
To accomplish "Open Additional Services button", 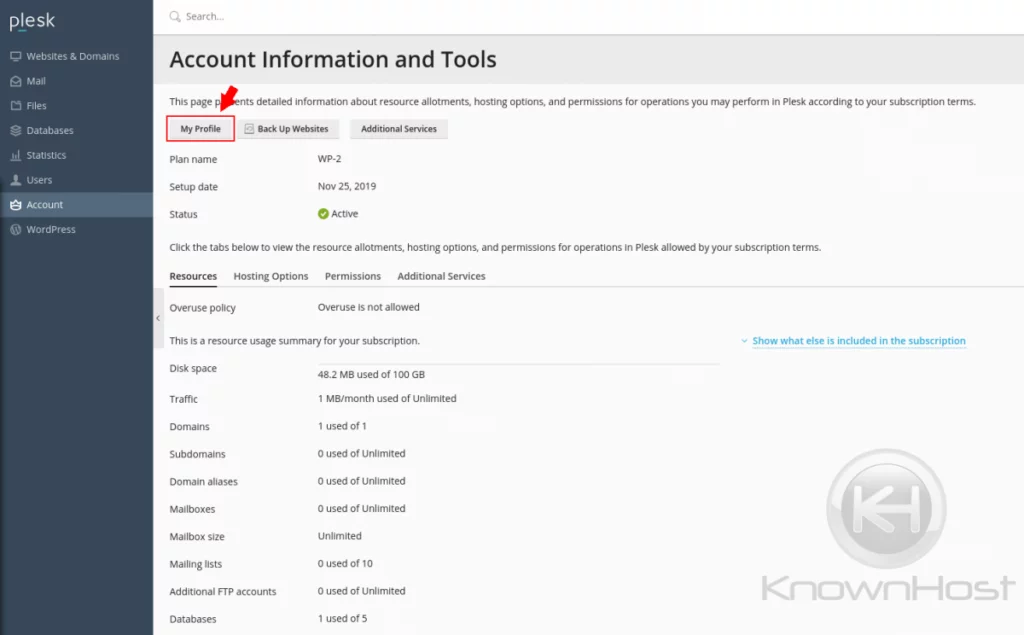I will (399, 129).
